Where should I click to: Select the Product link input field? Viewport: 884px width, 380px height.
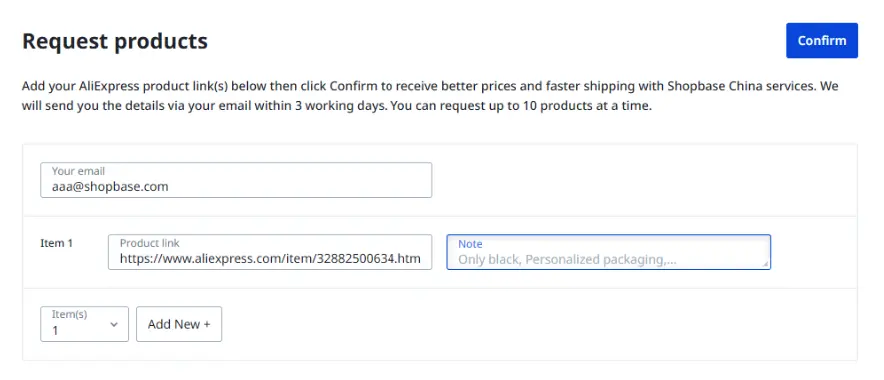(270, 252)
